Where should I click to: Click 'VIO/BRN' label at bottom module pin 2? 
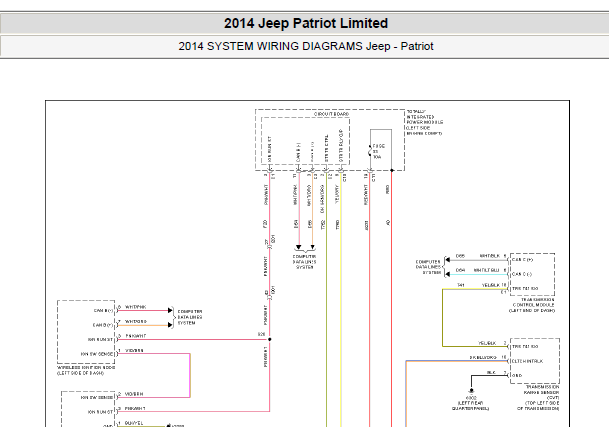(134, 394)
